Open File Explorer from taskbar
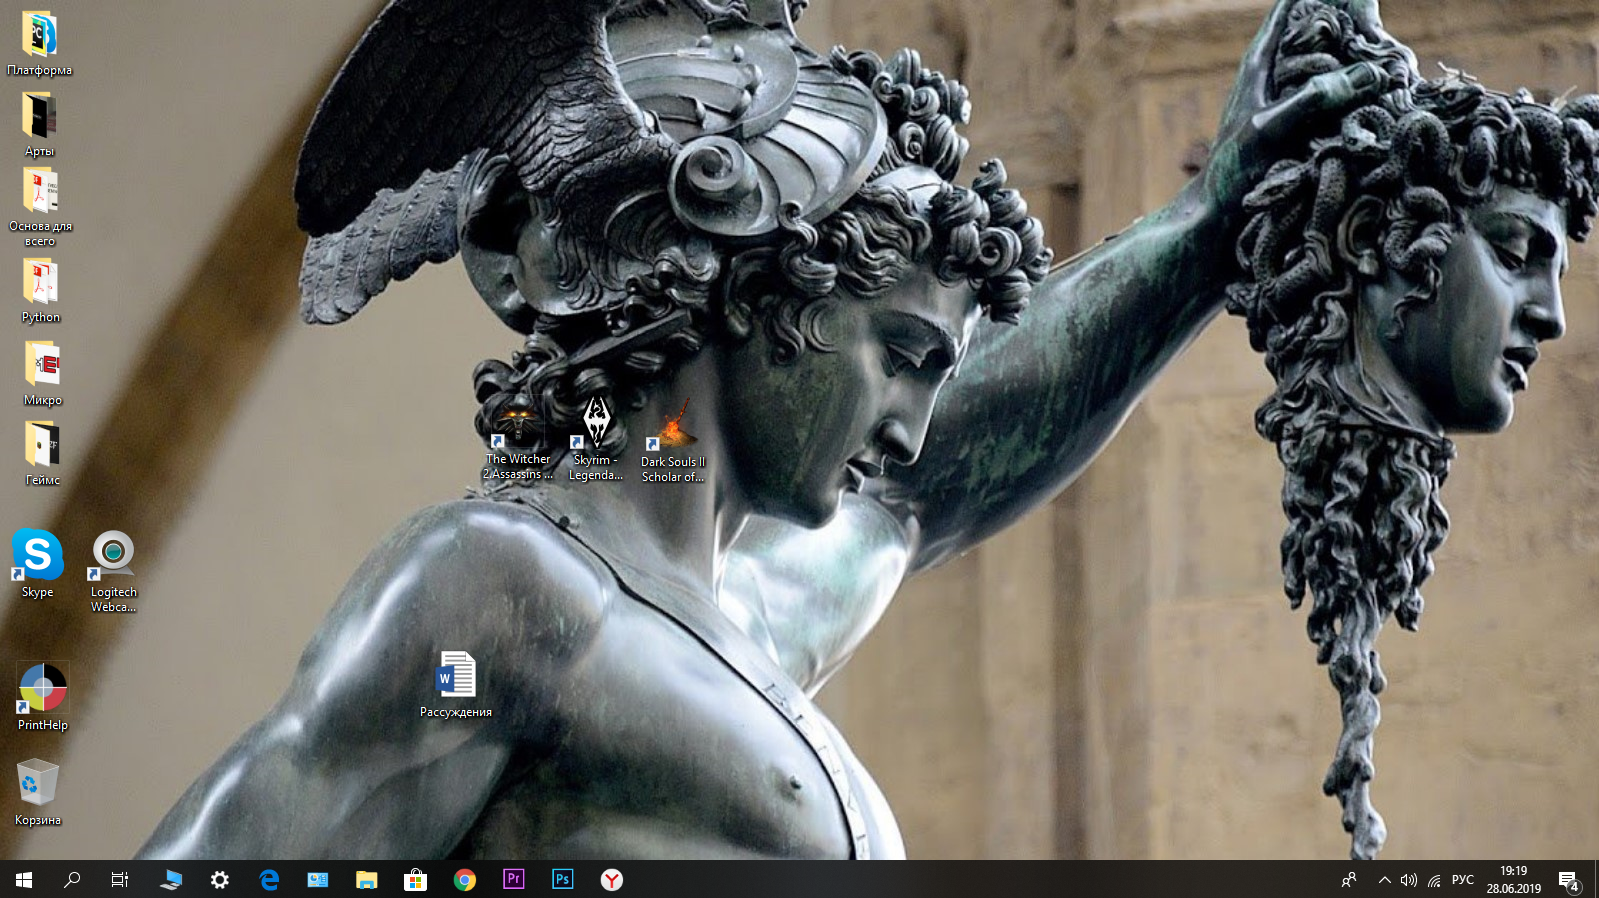The image size is (1599, 898). (x=367, y=880)
